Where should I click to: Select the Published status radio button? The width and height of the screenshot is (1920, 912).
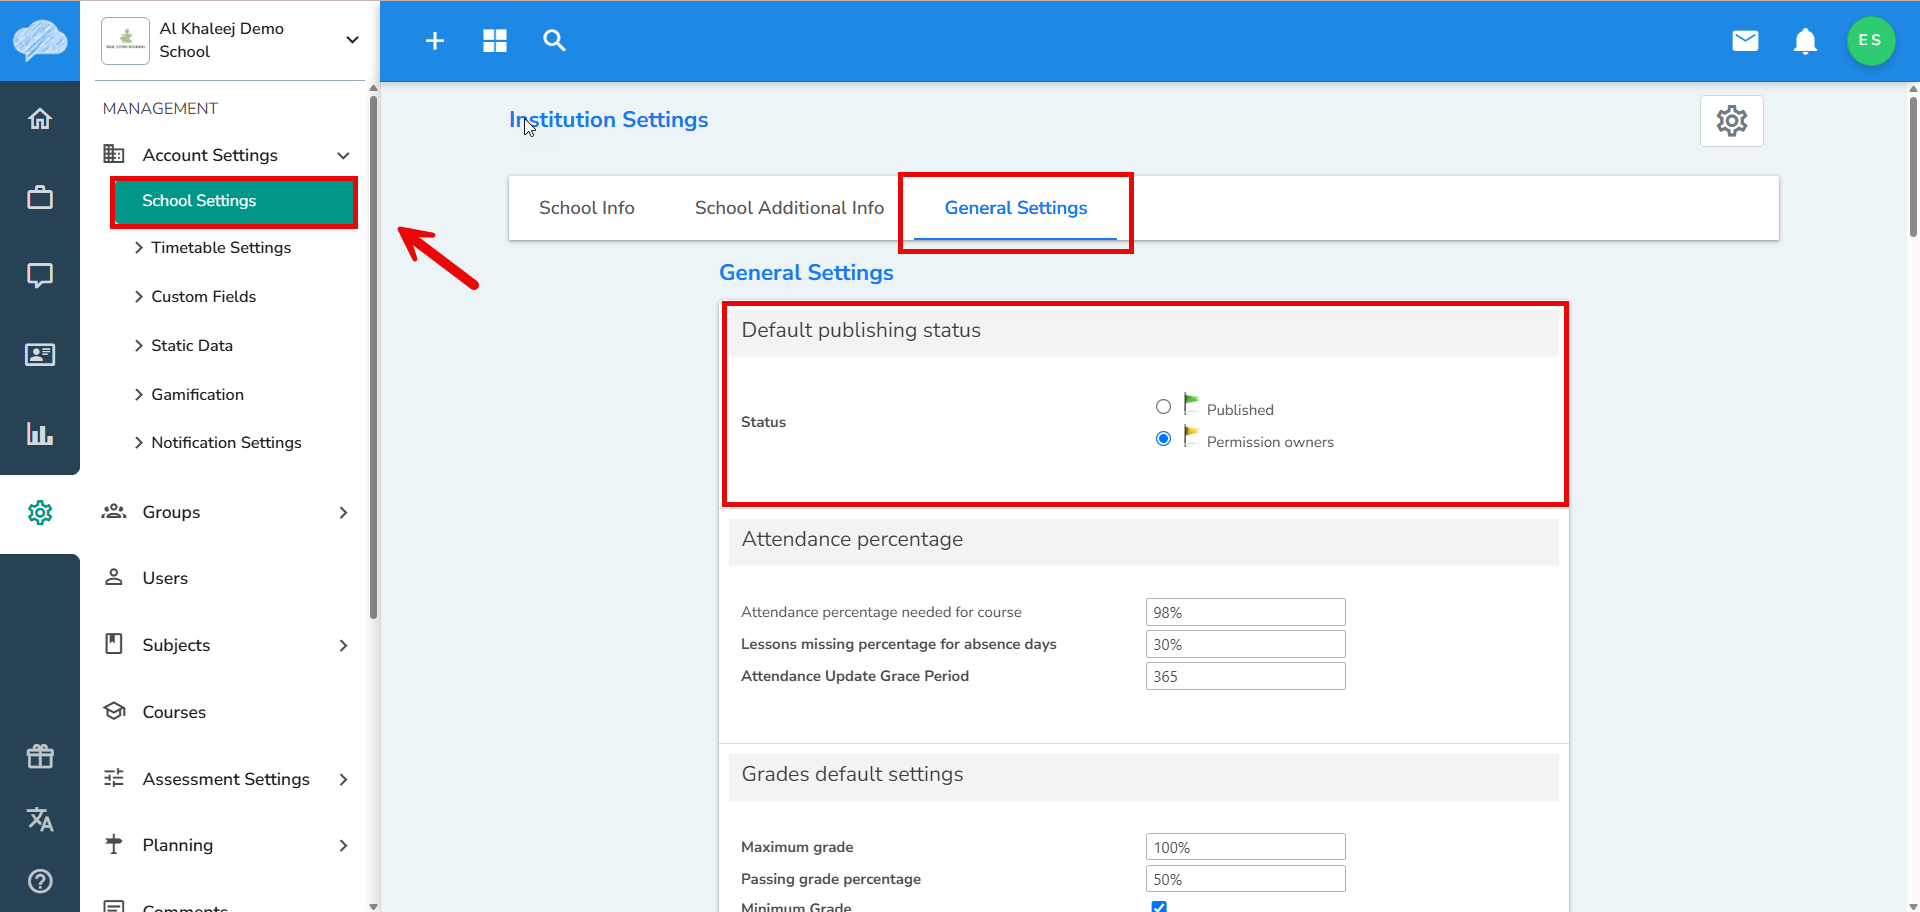(1163, 406)
